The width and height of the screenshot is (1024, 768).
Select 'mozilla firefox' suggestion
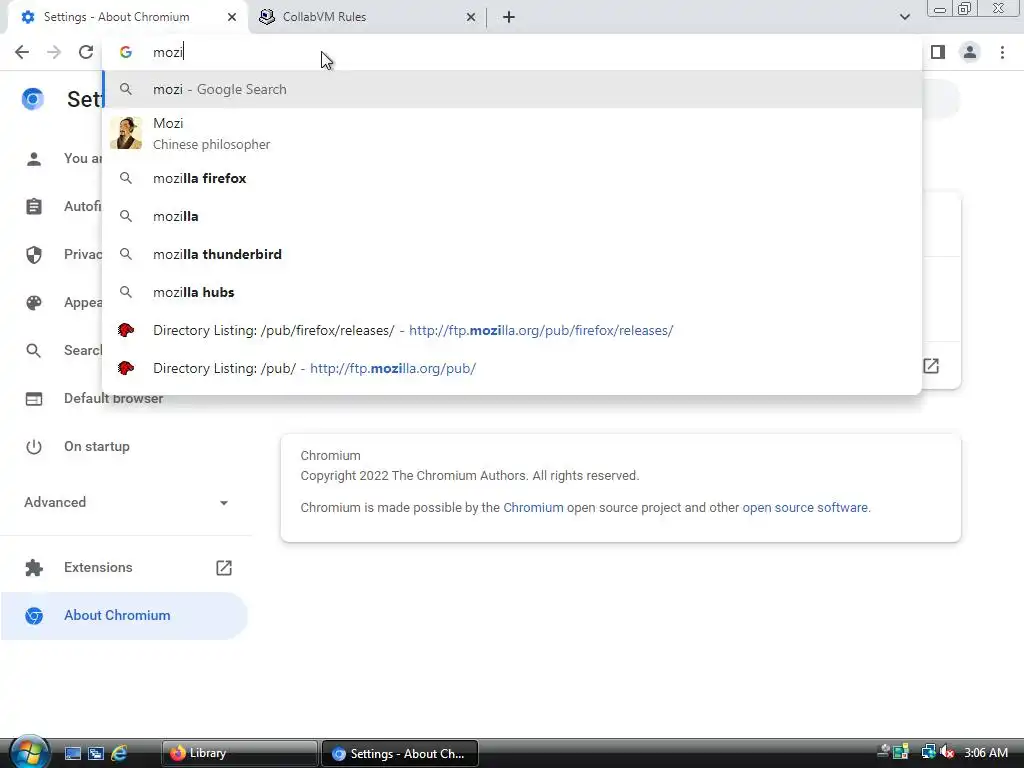tap(512, 178)
